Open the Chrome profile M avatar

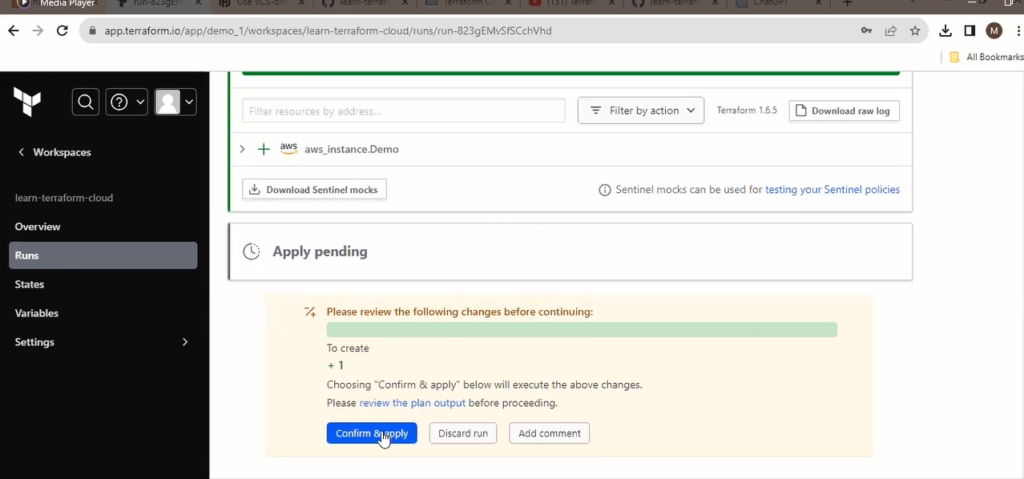994,31
